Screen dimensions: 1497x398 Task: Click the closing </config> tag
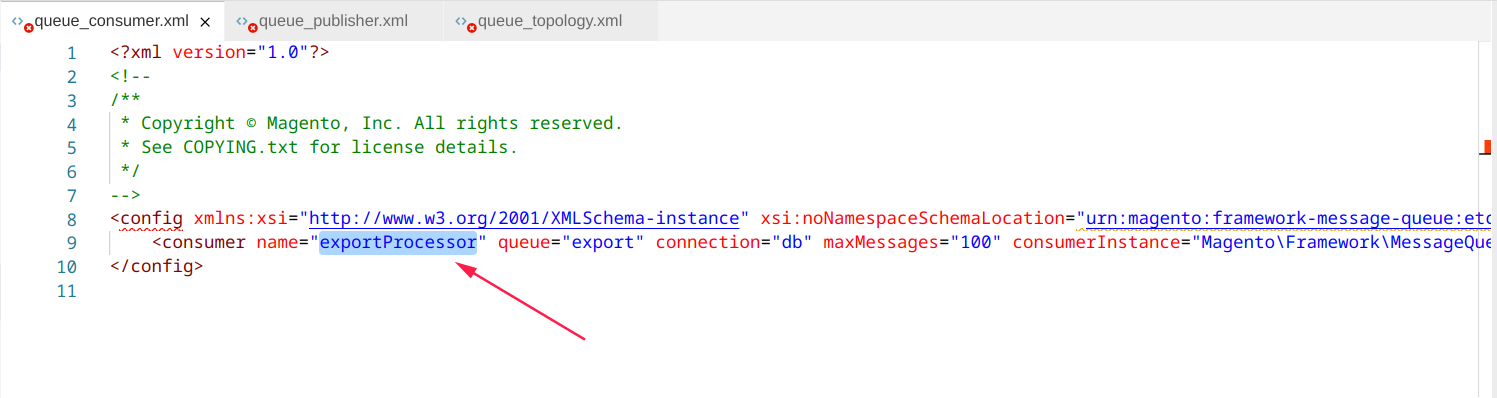(157, 267)
